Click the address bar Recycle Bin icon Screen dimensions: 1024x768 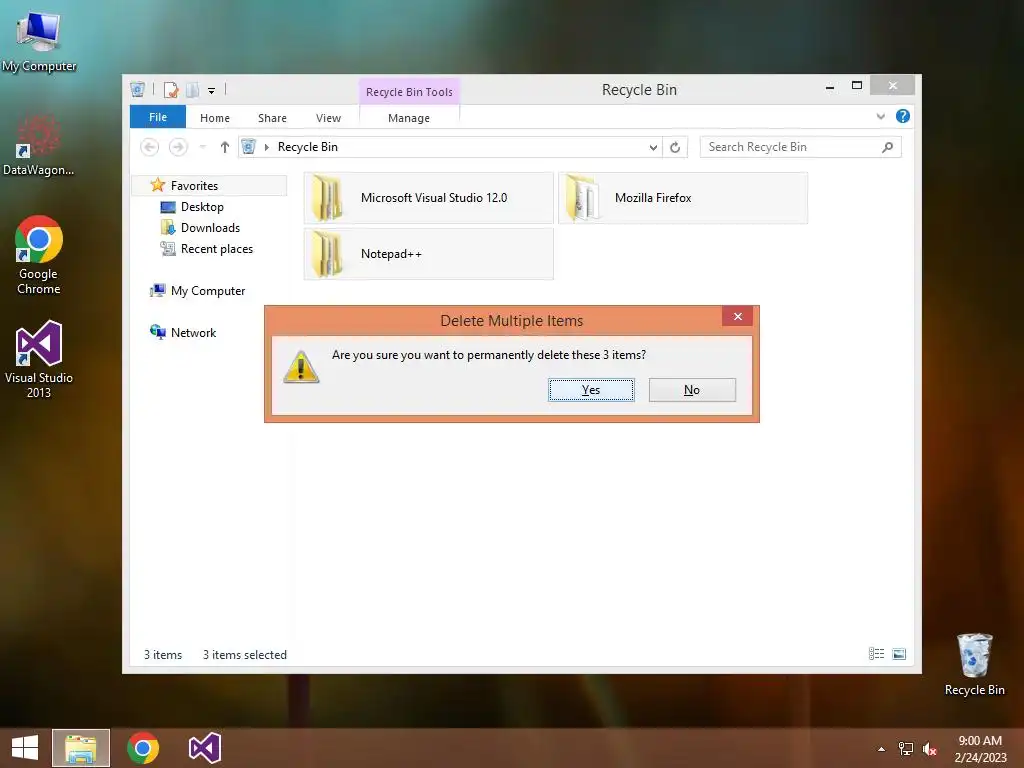coord(248,147)
